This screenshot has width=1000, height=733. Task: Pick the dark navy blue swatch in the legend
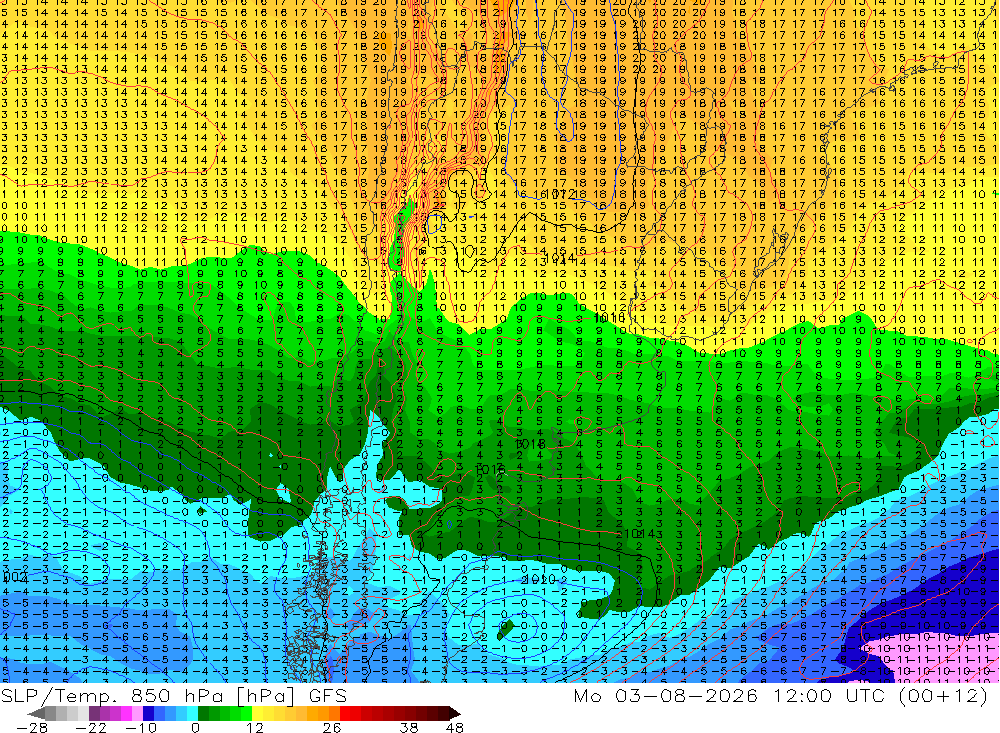149,713
